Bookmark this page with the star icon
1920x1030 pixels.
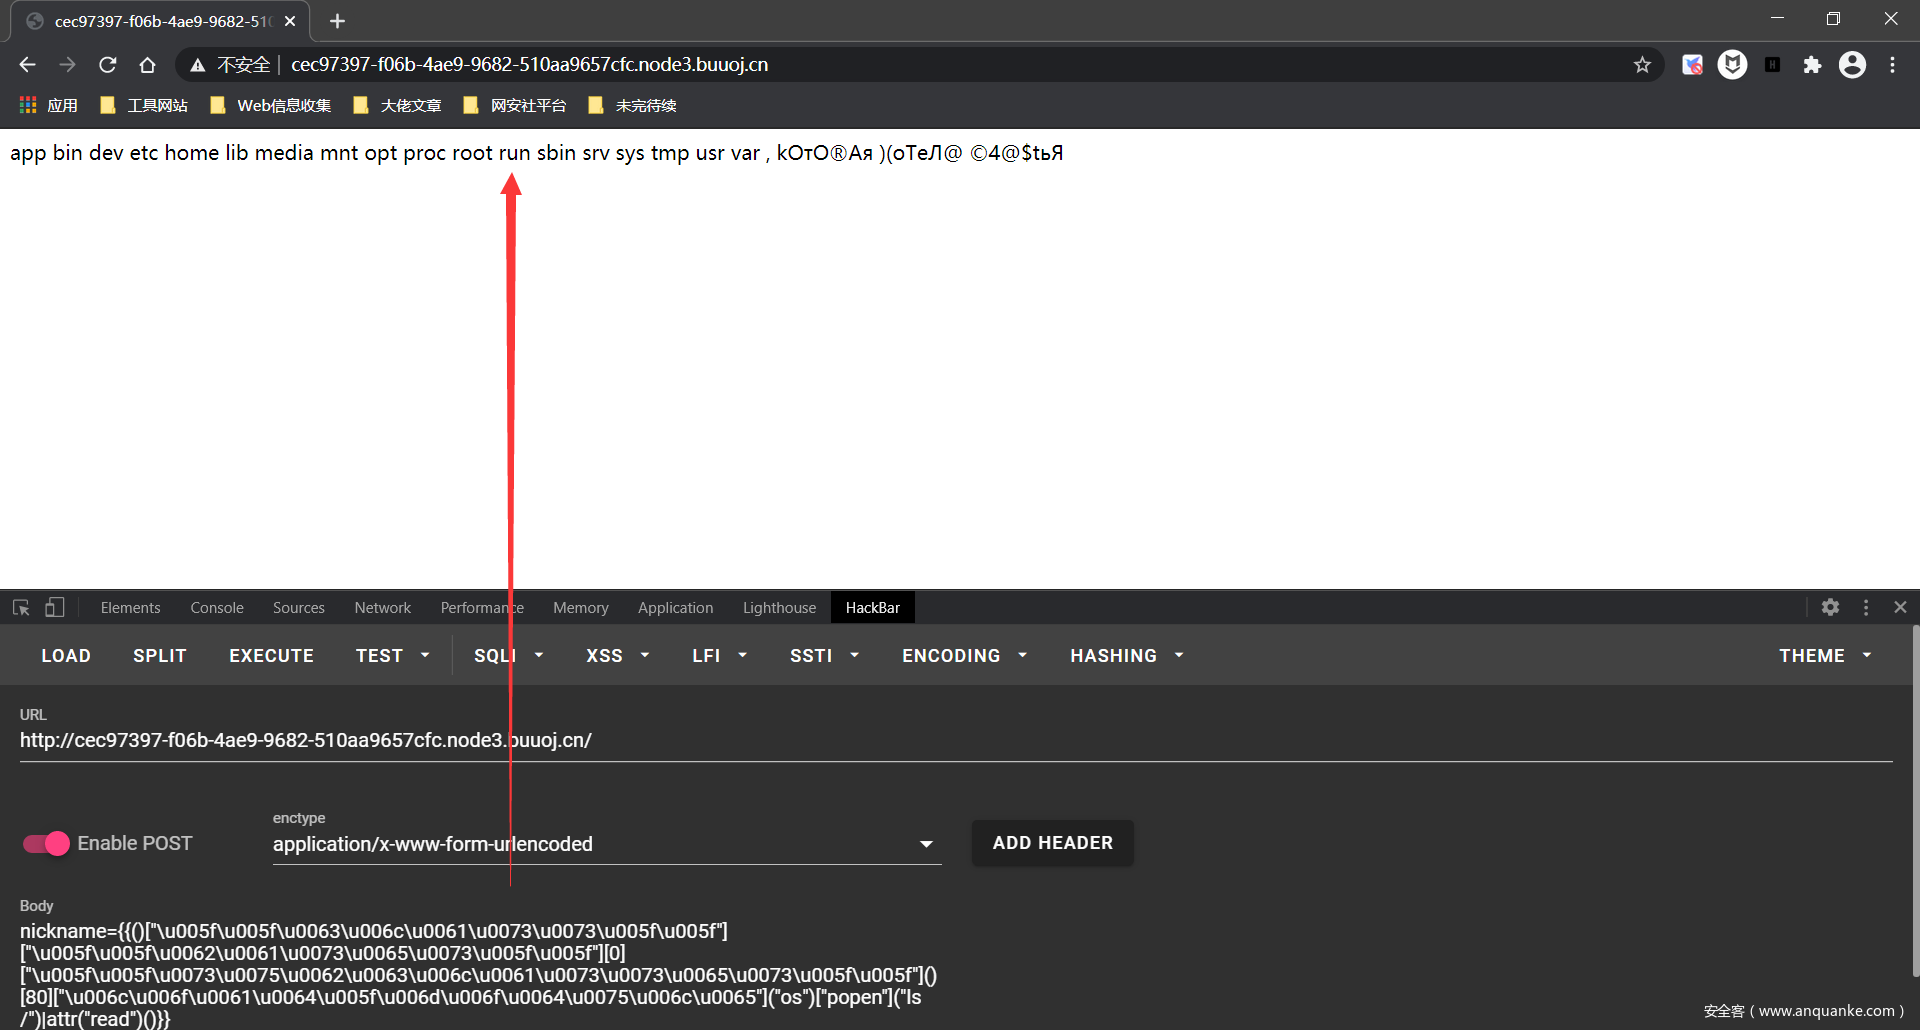pyautogui.click(x=1641, y=65)
